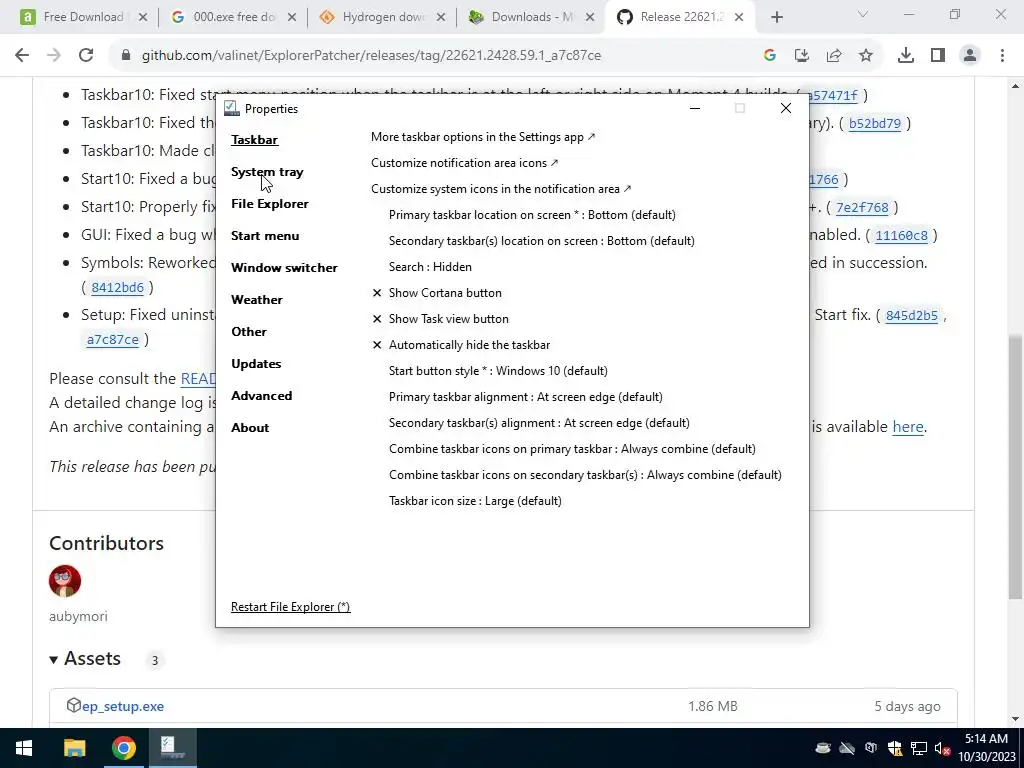Open Chrome downloads icon
Screen dimensions: 1024x768
click(906, 56)
